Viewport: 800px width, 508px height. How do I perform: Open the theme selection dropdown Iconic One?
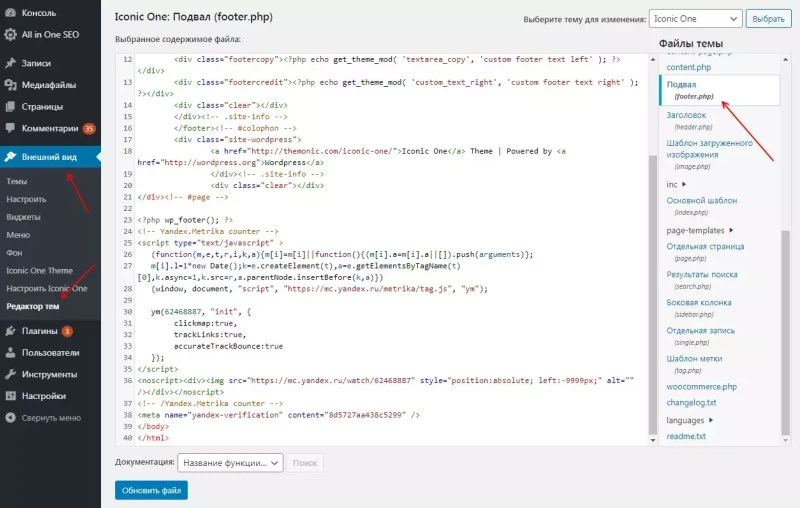click(x=695, y=19)
